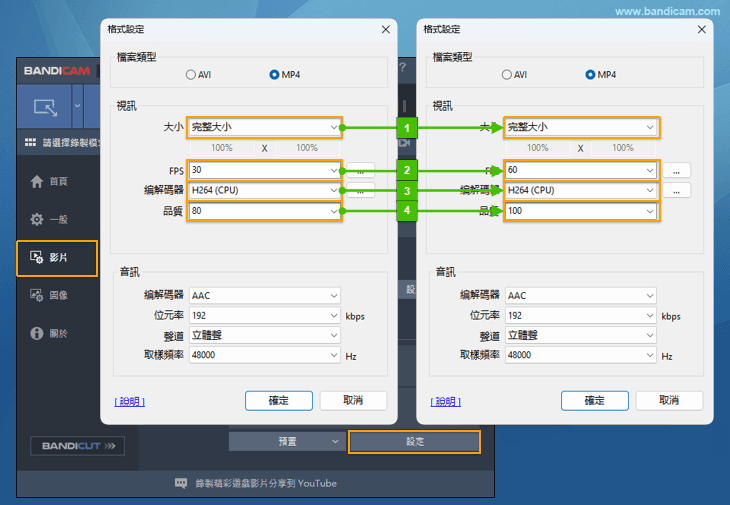Click the BANDICUT button in main window
The width and height of the screenshot is (730, 505).
(77, 446)
